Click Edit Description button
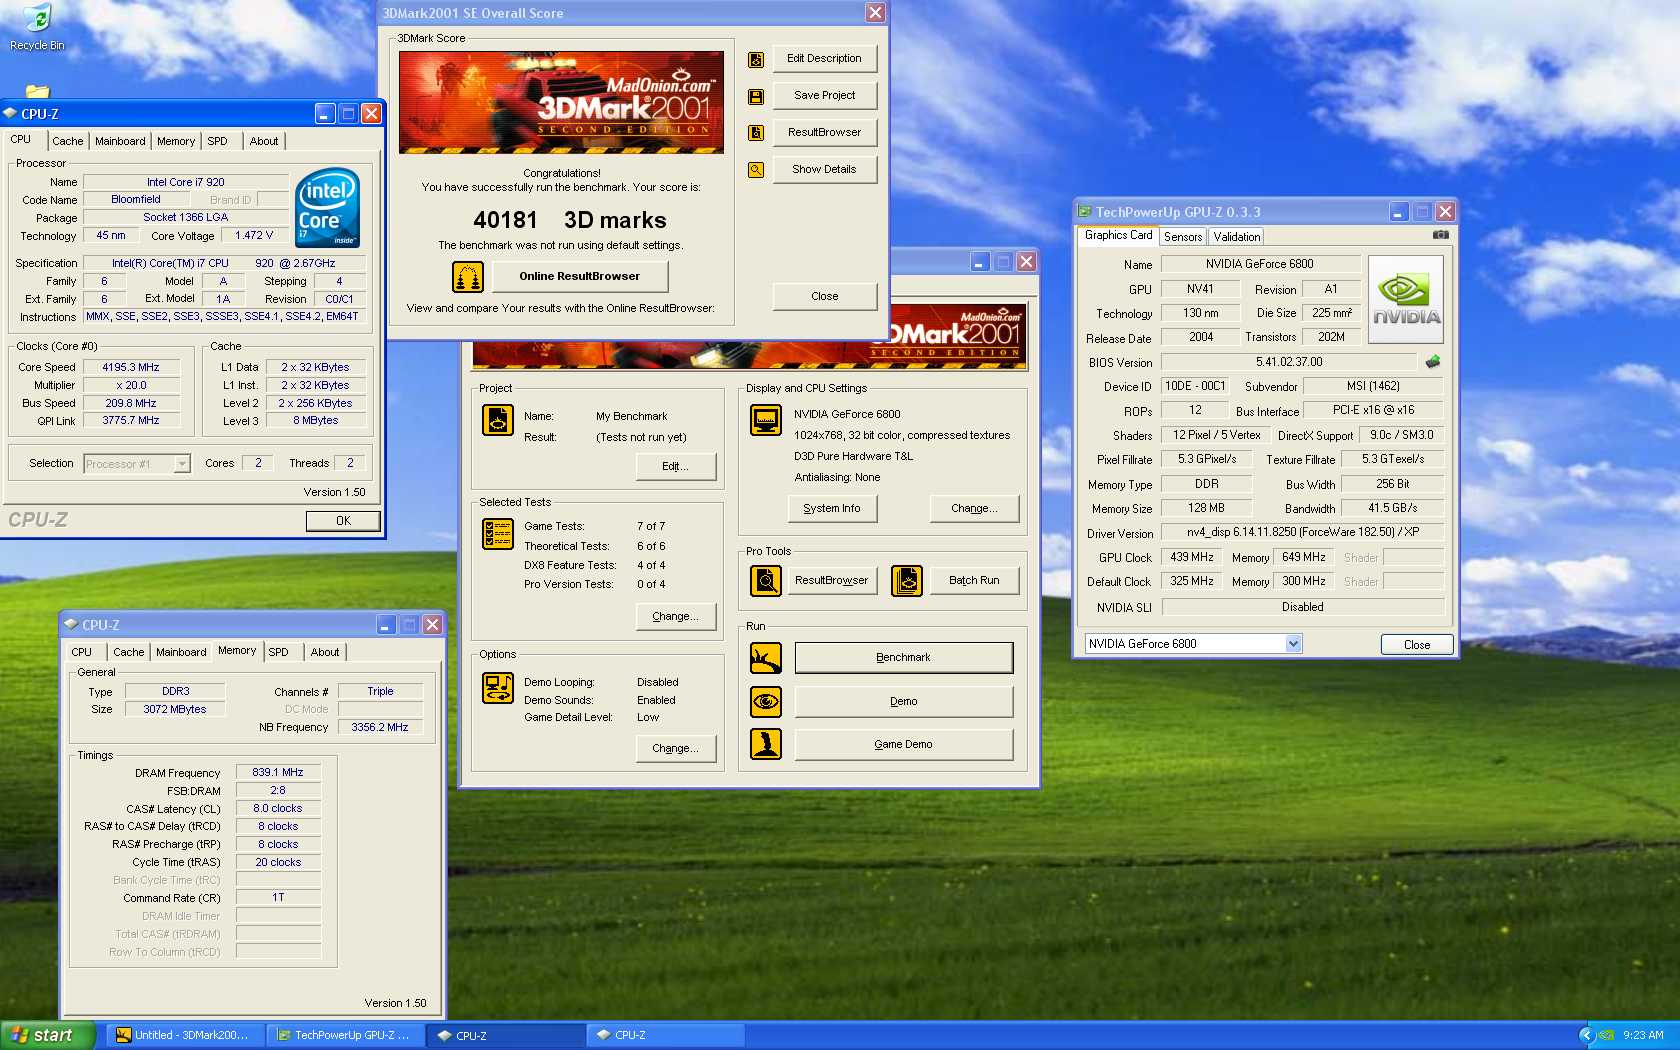This screenshot has height=1050, width=1680. click(x=824, y=59)
